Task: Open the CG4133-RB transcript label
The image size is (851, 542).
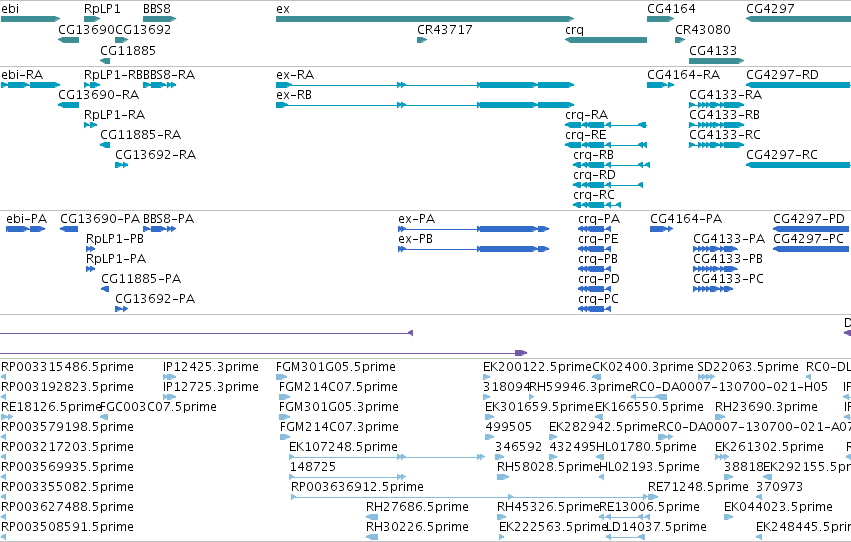Action: (x=725, y=114)
